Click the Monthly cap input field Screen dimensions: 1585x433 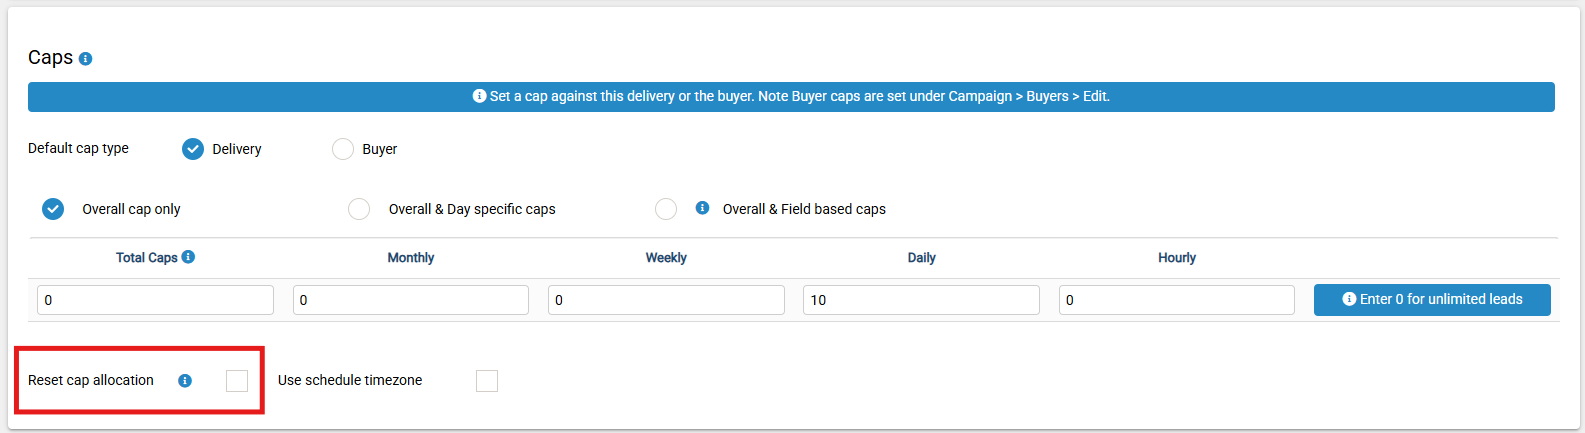[411, 300]
